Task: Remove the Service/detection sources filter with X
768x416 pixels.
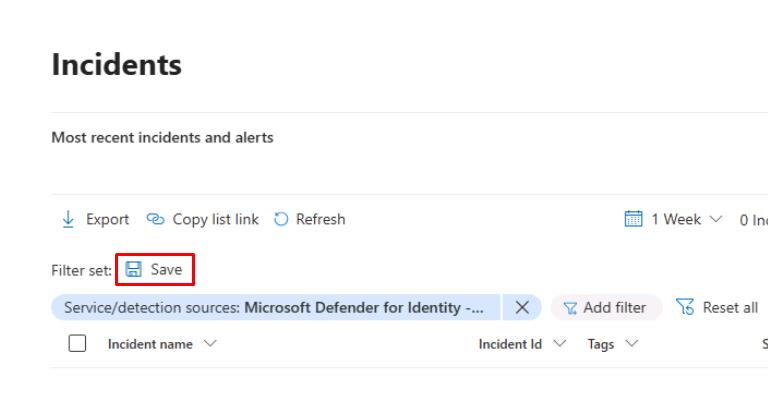Action: tap(521, 308)
